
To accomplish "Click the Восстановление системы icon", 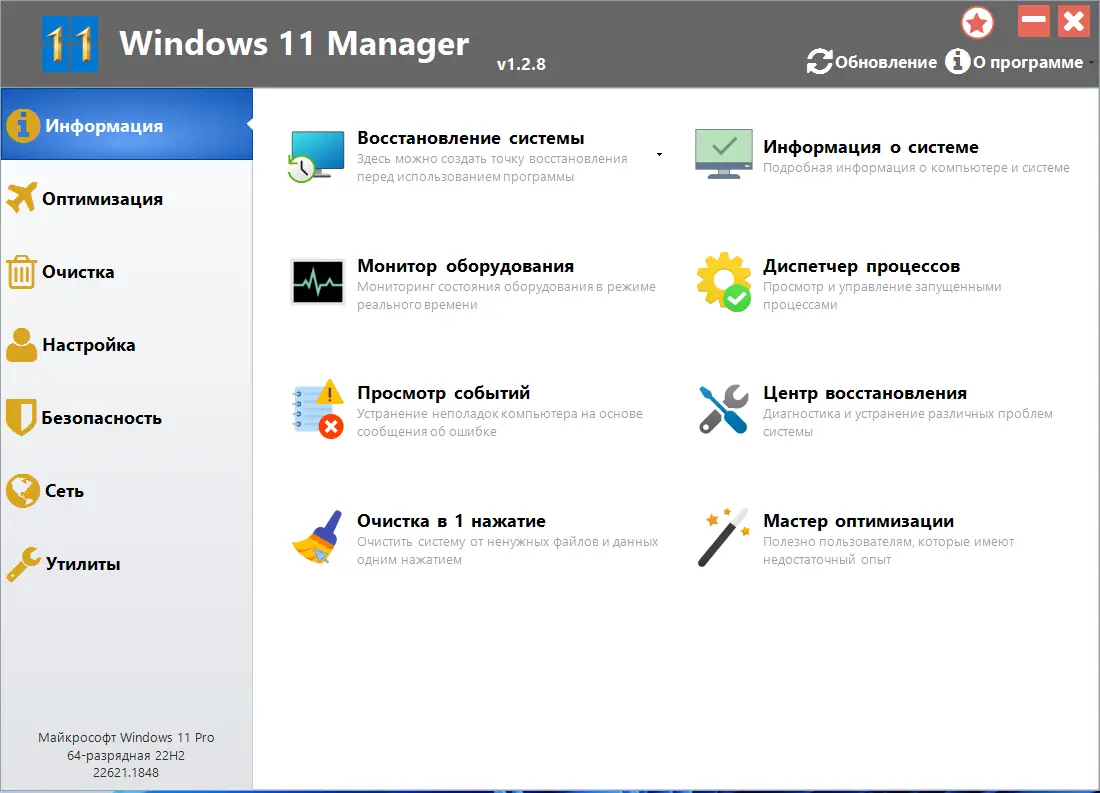I will [316, 155].
